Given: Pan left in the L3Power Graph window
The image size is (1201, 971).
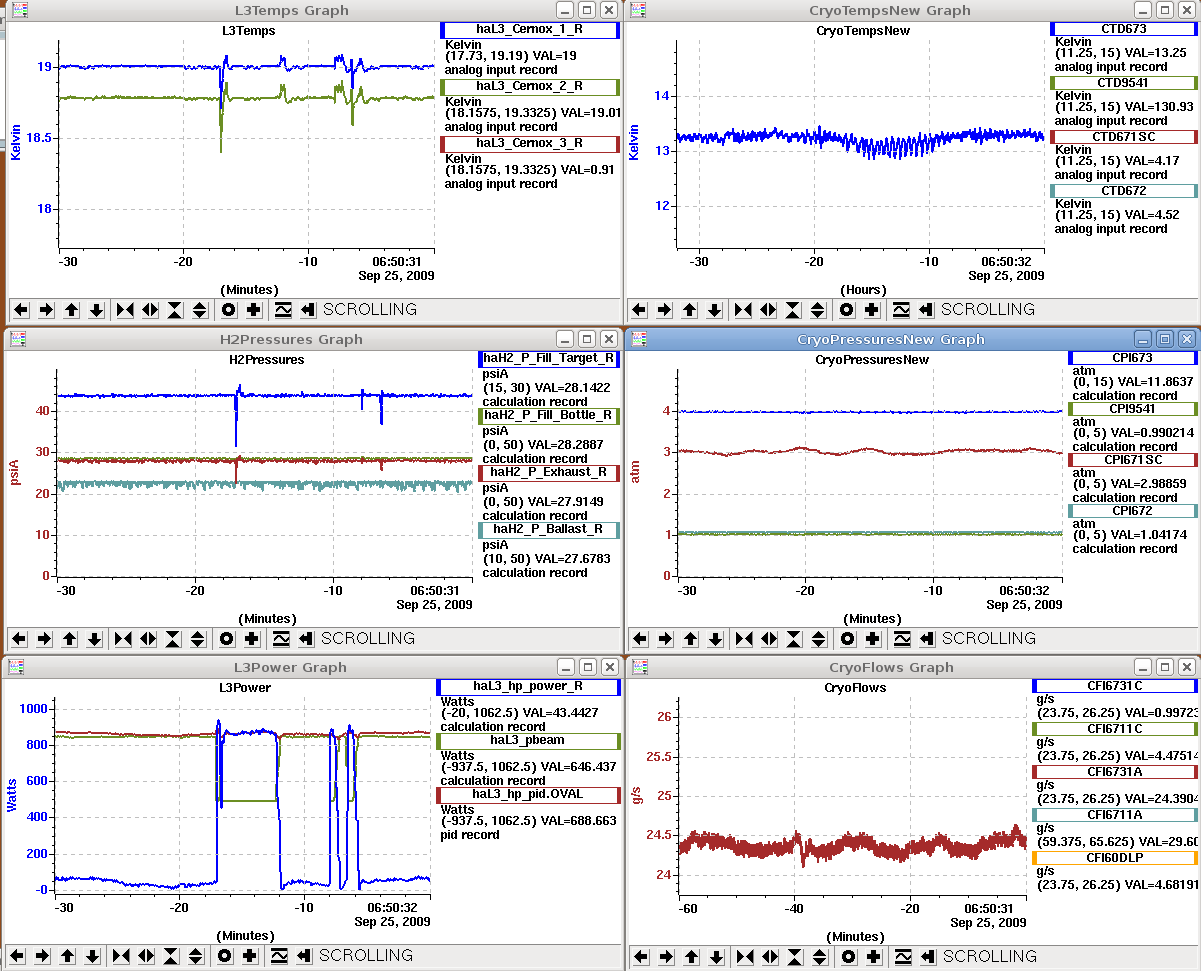Looking at the screenshot, I should (x=19, y=956).
